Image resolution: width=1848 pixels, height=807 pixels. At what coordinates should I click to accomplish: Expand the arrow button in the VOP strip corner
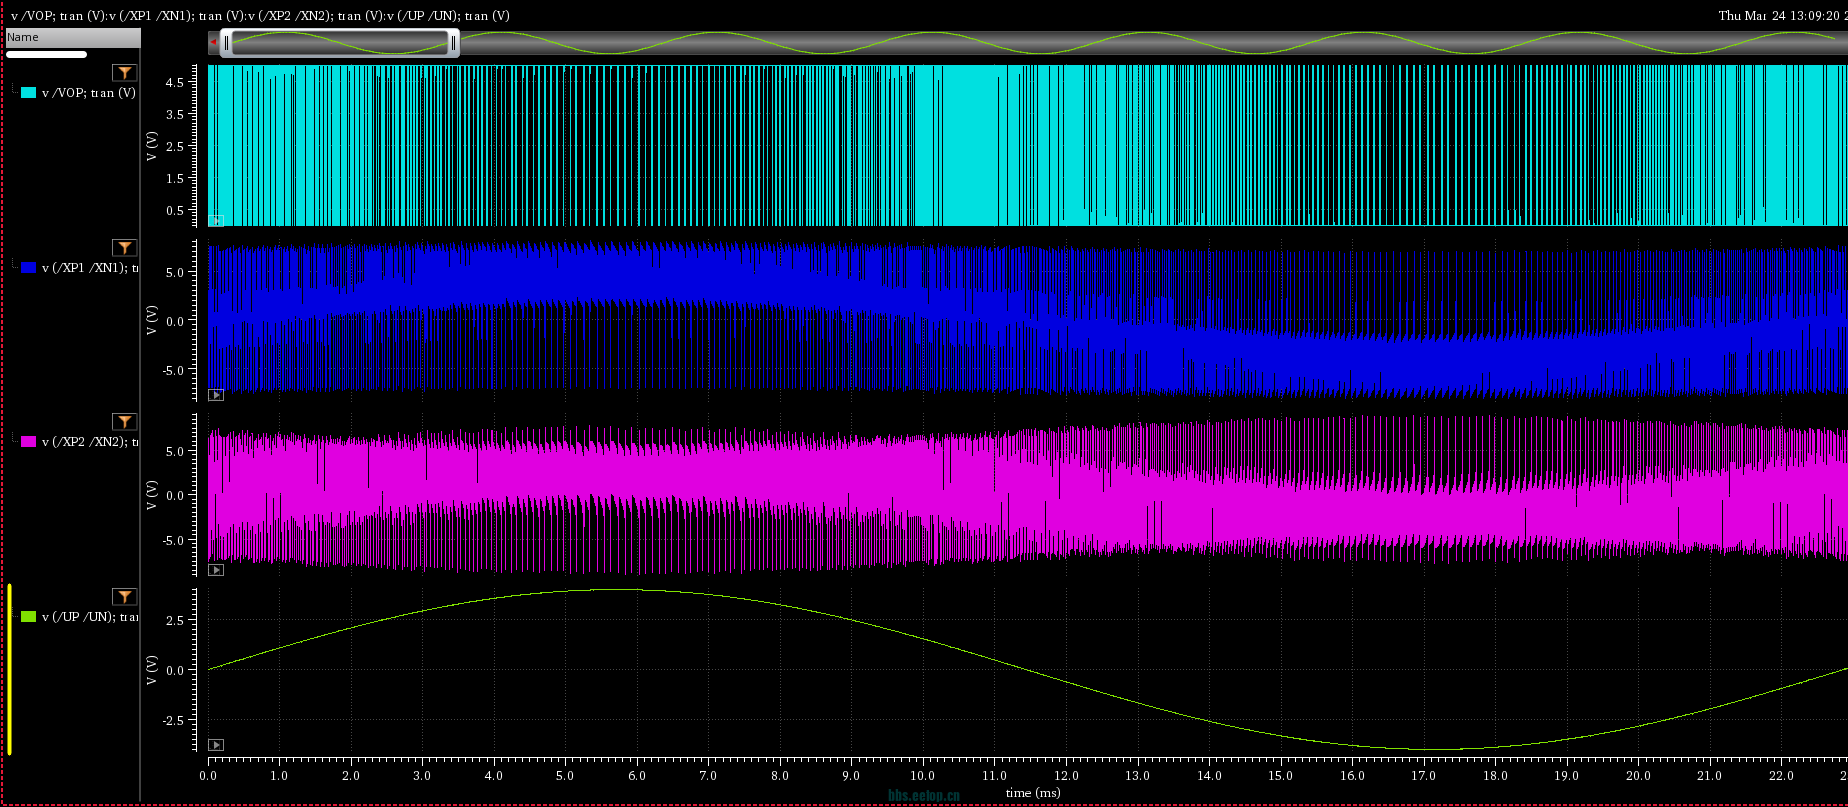(x=216, y=221)
